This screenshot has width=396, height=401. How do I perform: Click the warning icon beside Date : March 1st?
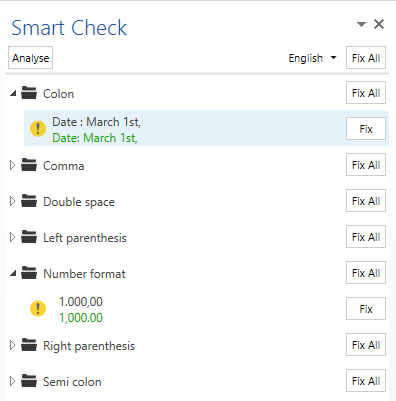click(38, 128)
